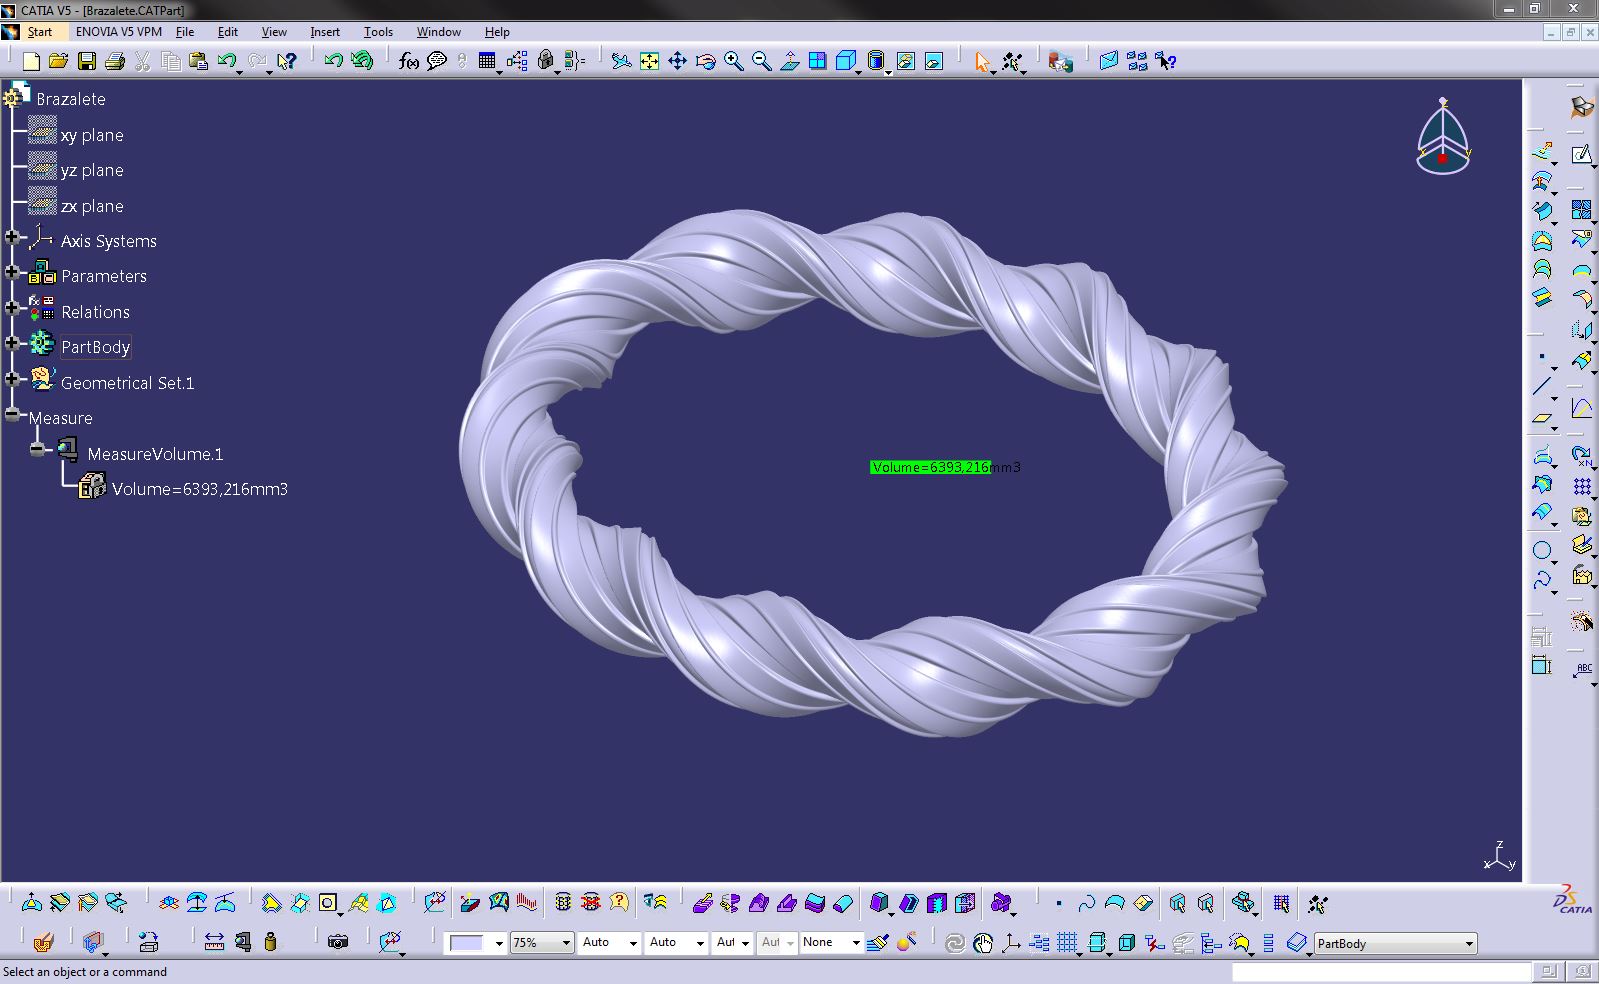Click the Hide/Show icon
Screen dimensions: 1599x984
(x=906, y=62)
